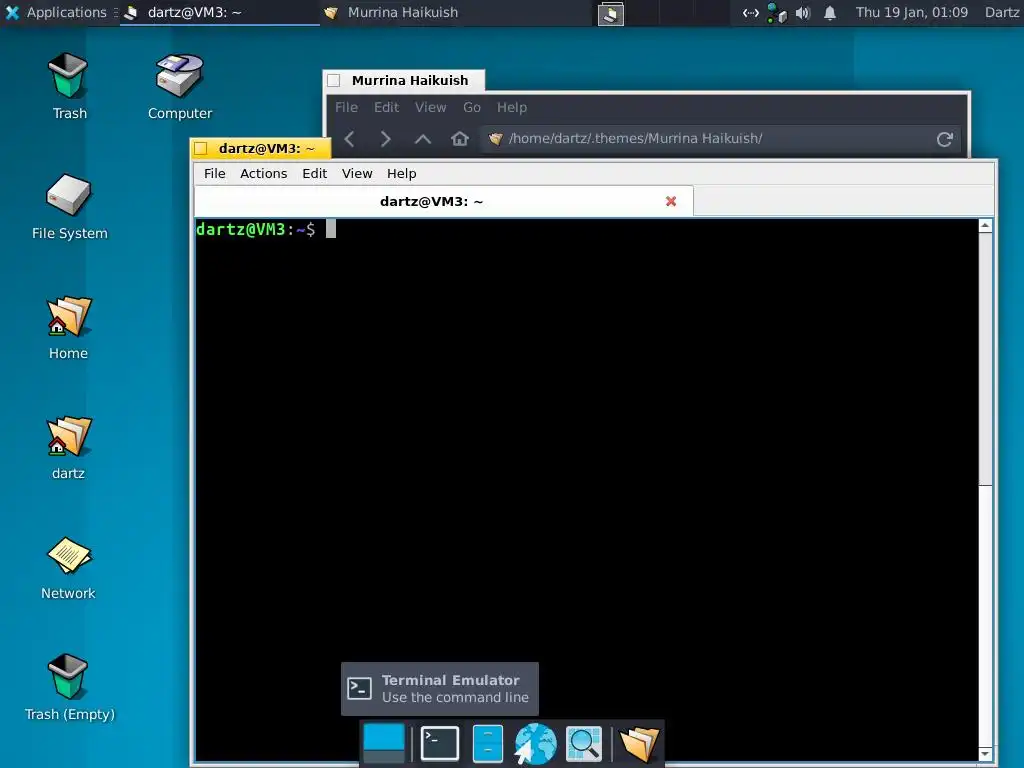This screenshot has height=768, width=1024.
Task: Open notifications bell icon
Action: (829, 12)
